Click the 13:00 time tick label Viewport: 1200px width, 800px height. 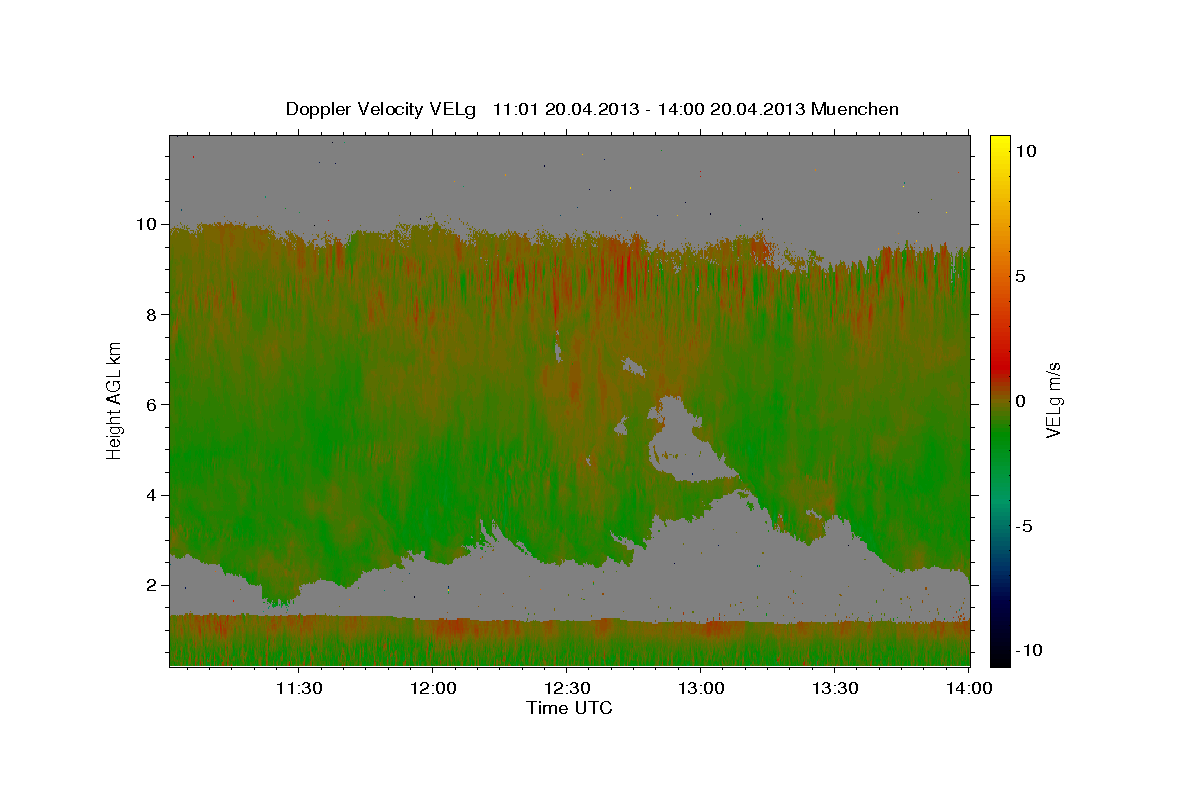[x=700, y=689]
